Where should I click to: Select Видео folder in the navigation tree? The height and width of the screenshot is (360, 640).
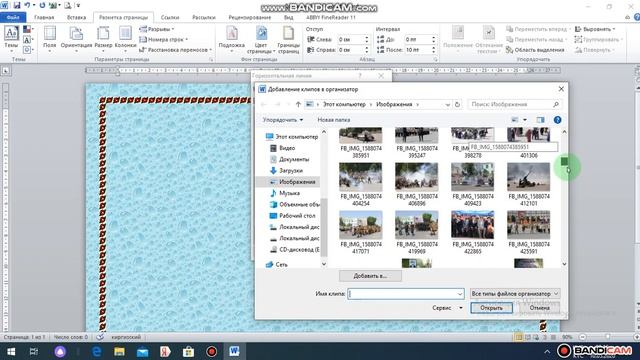tap(282, 148)
